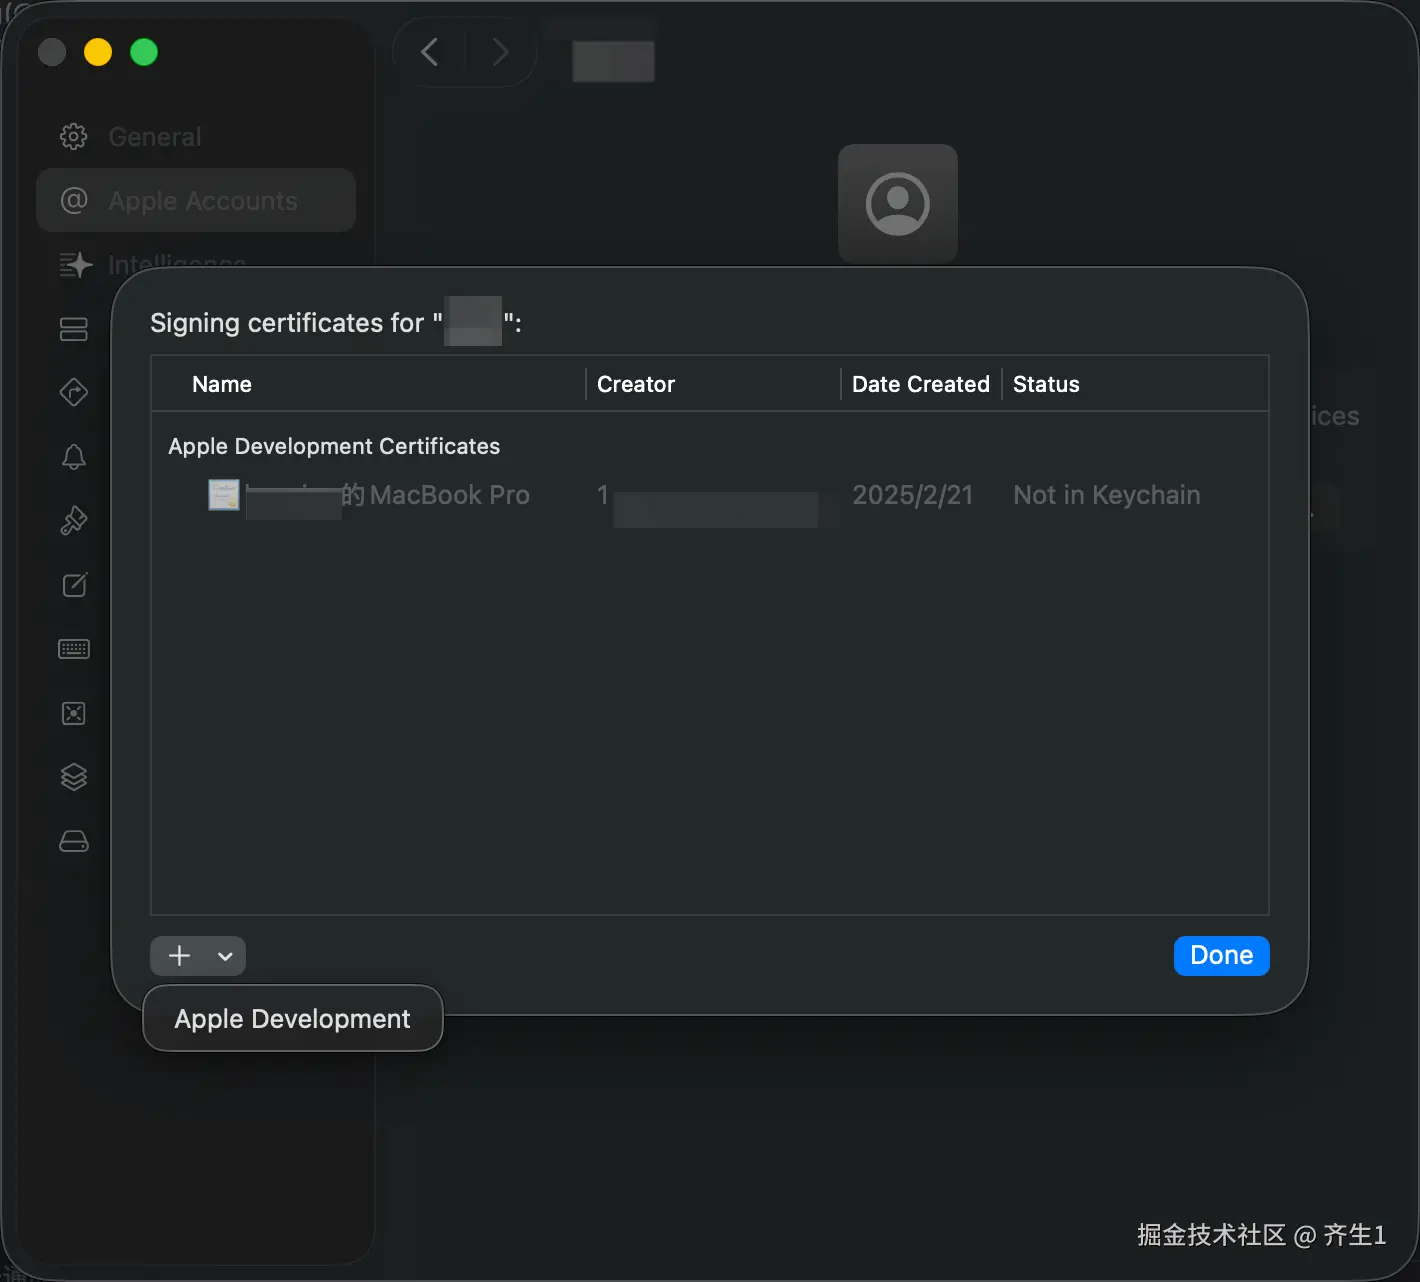Open the keyboard Key Bindings icon

[74, 649]
